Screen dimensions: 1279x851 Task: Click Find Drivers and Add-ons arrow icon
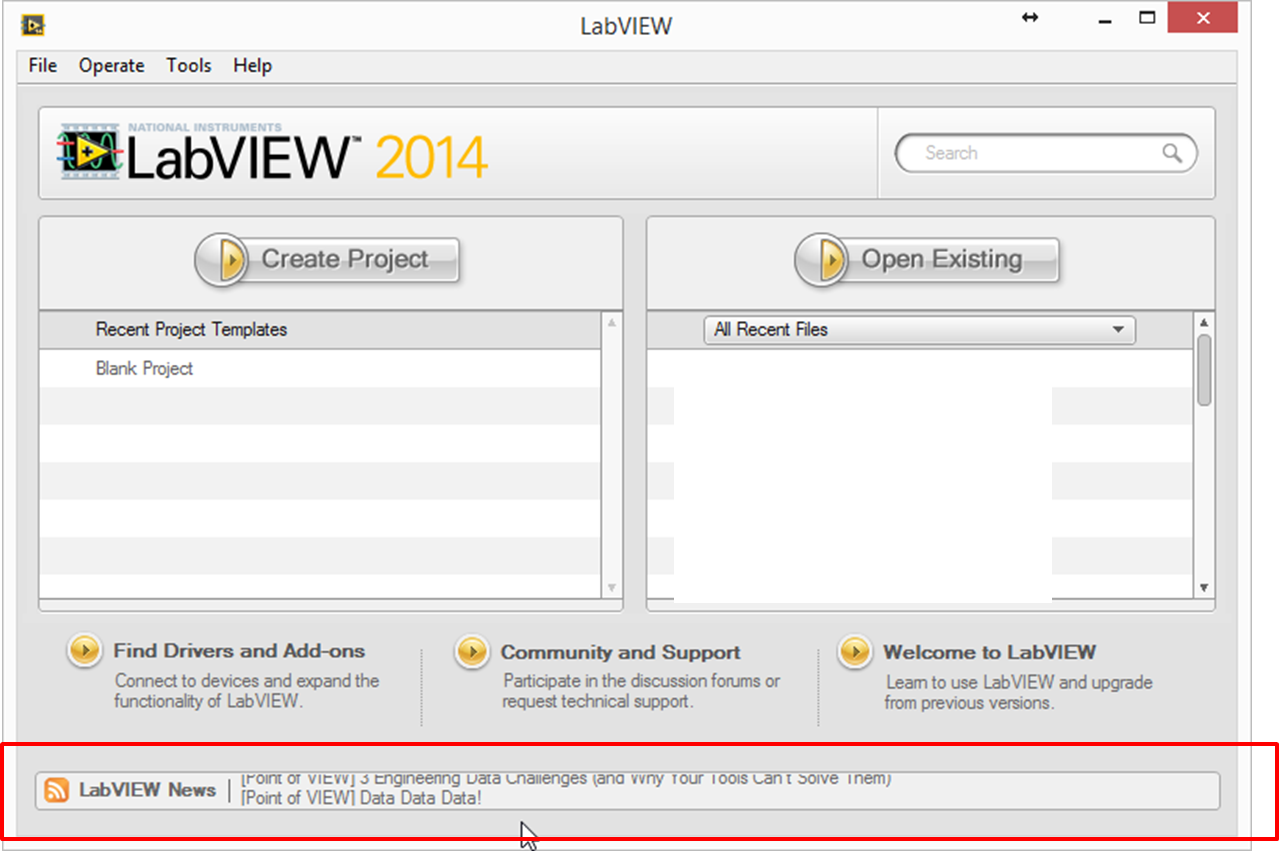85,651
